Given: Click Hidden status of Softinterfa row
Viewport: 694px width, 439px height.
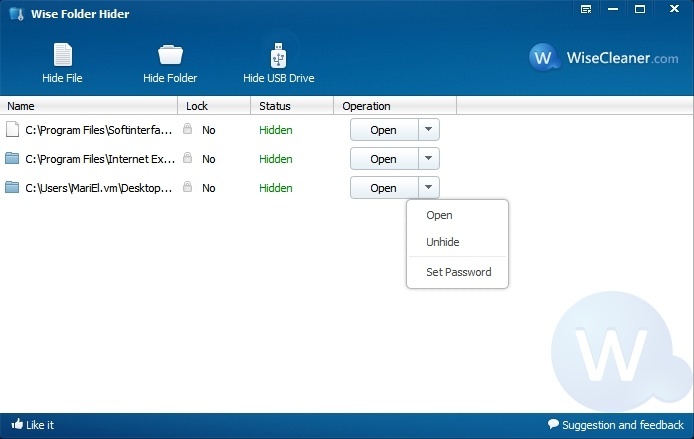Looking at the screenshot, I should click(x=276, y=130).
